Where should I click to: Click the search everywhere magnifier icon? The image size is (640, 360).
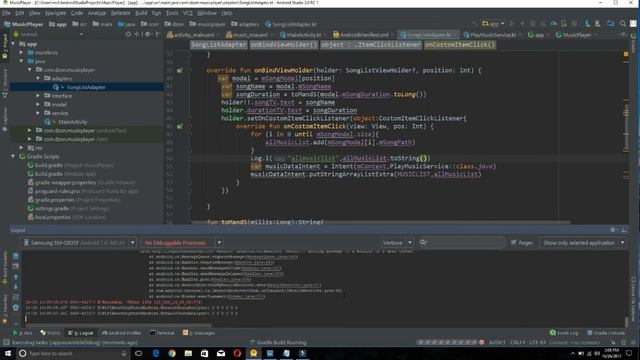pyautogui.click(x=623, y=24)
